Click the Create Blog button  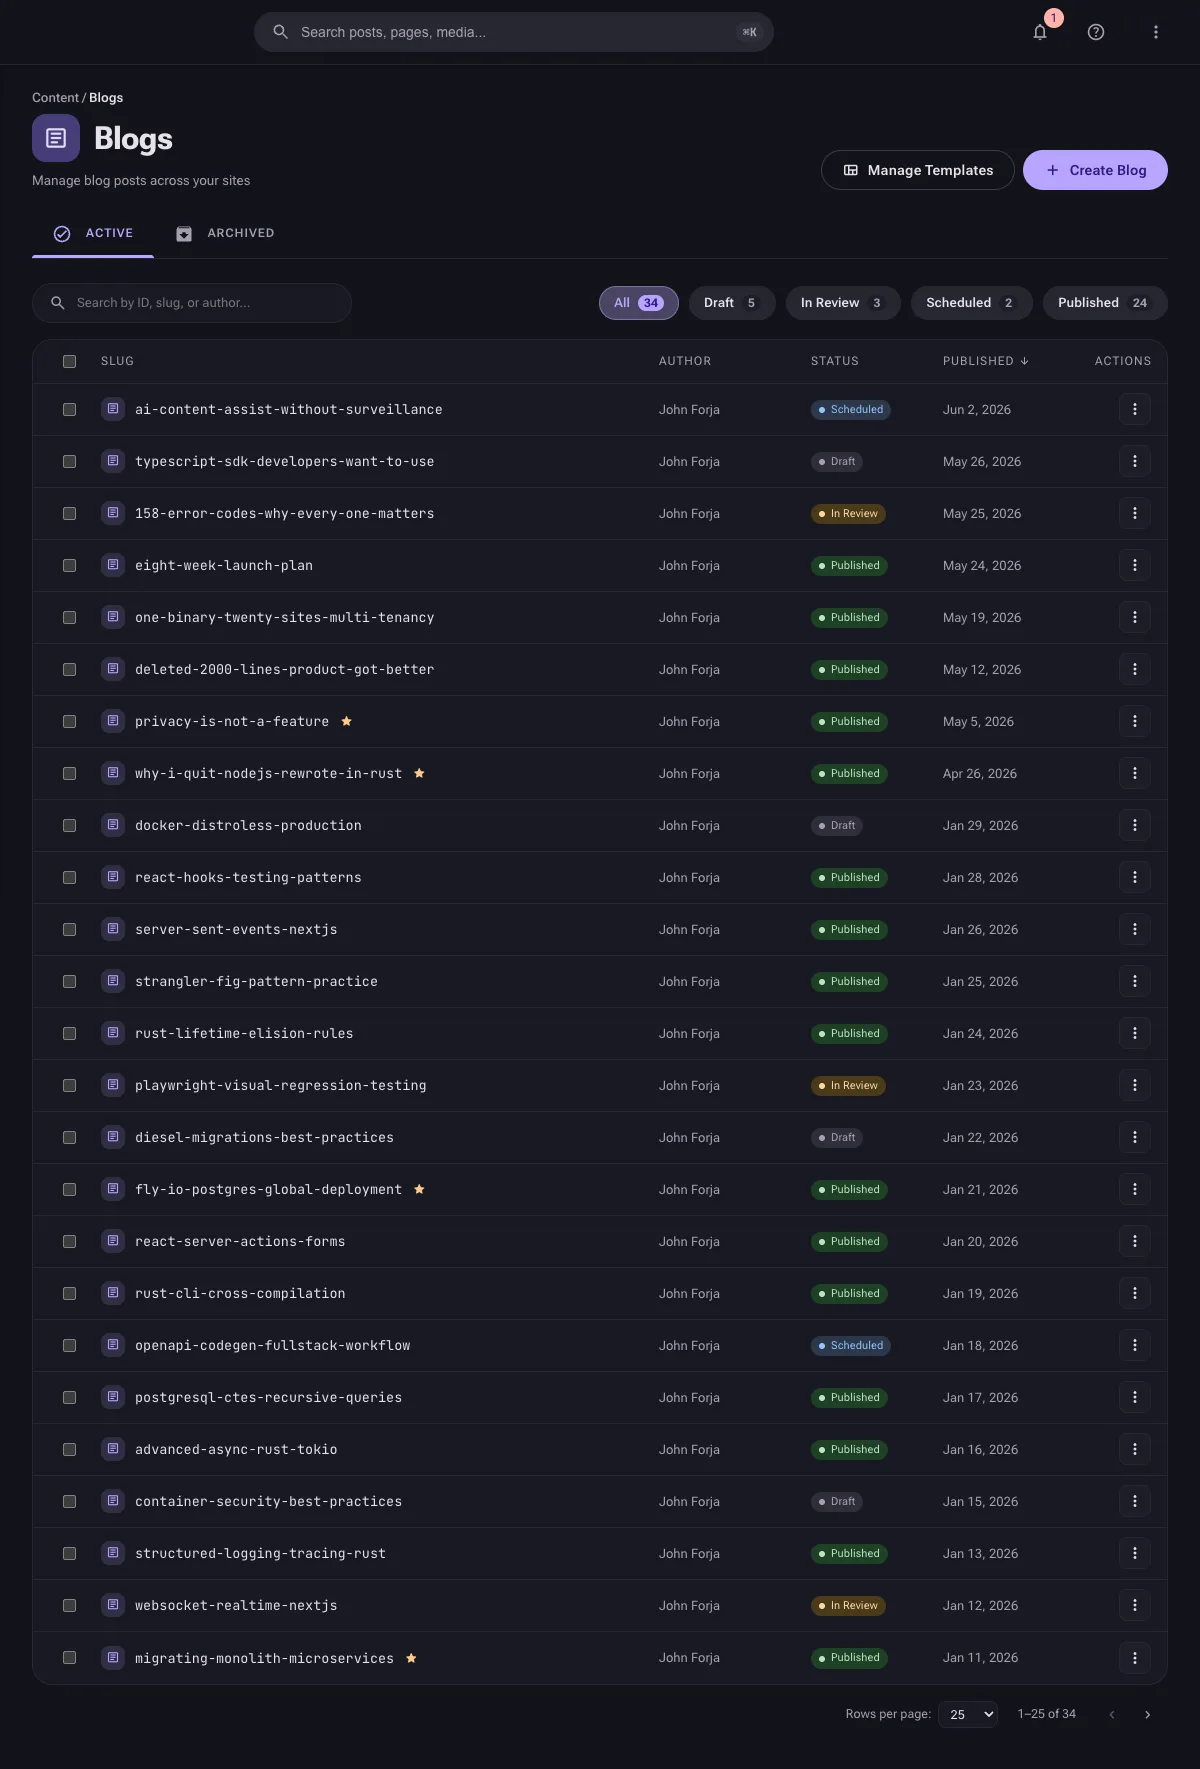tap(1095, 170)
